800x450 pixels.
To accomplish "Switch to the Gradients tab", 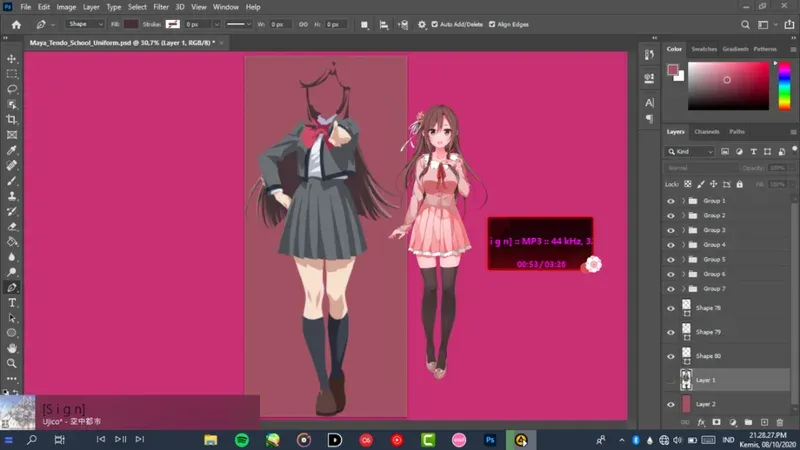I will (735, 49).
